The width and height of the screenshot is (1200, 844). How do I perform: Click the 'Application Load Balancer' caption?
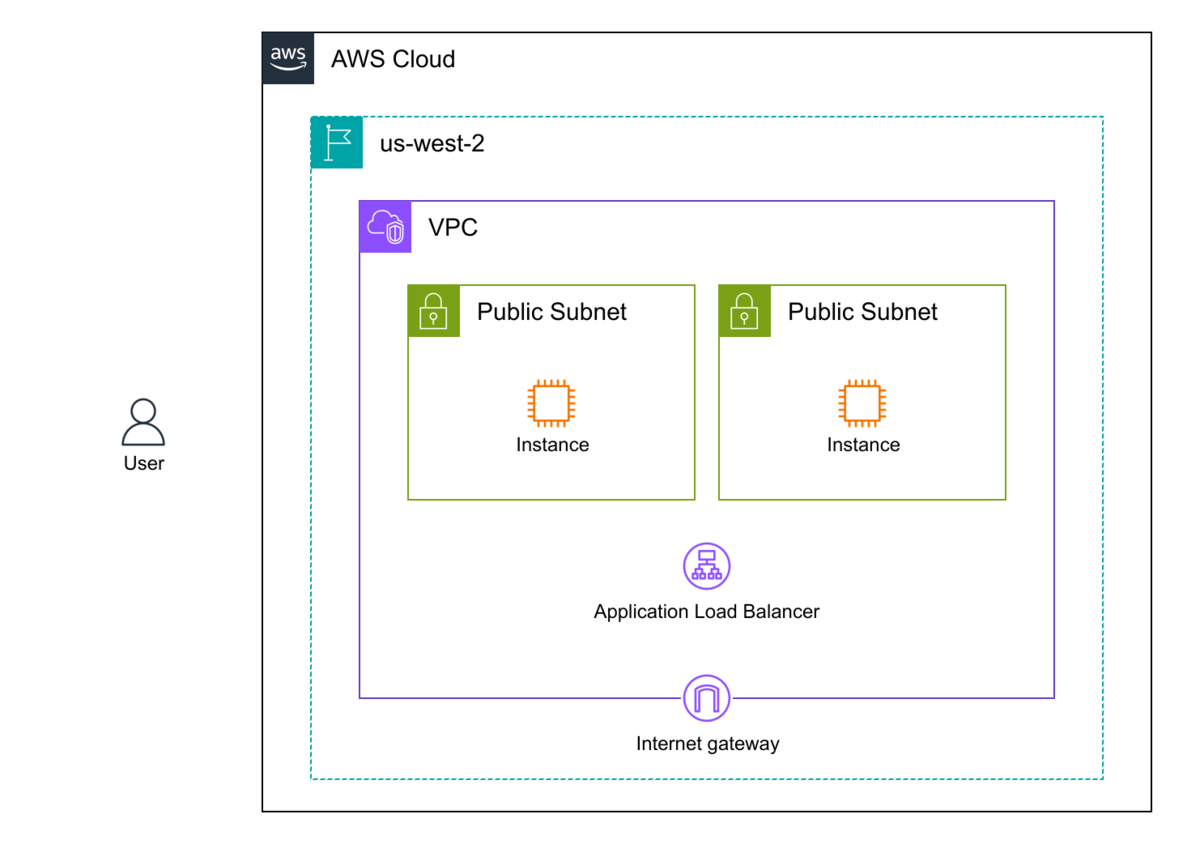[707, 611]
